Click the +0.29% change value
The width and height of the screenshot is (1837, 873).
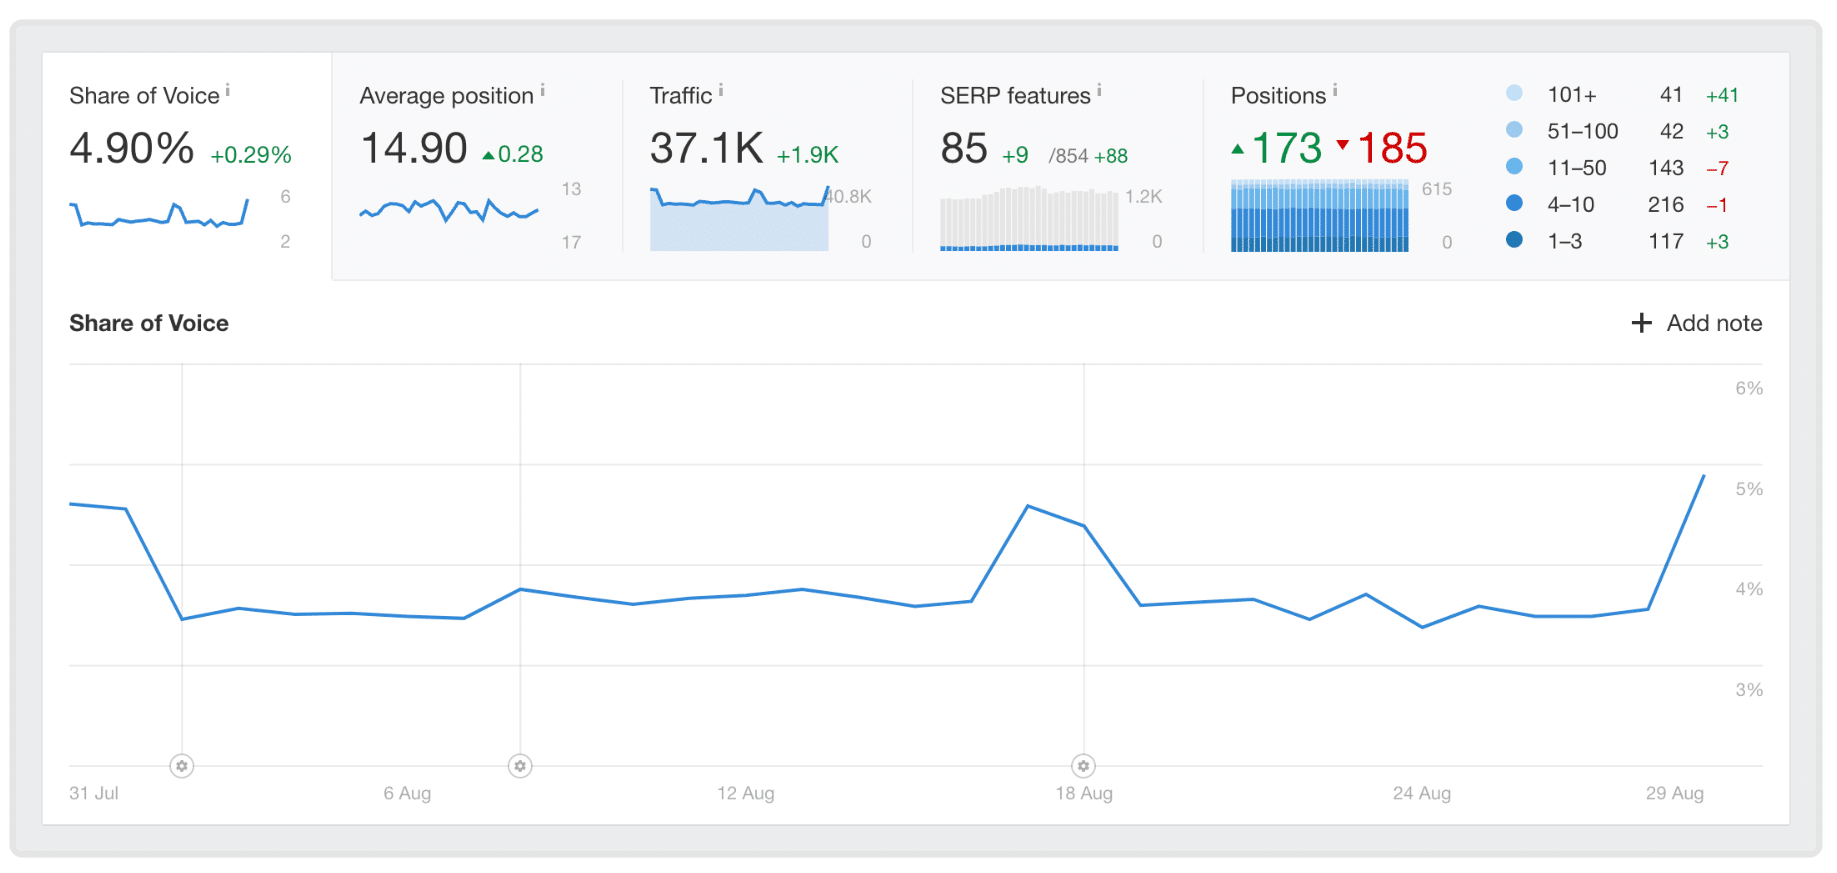click(251, 155)
